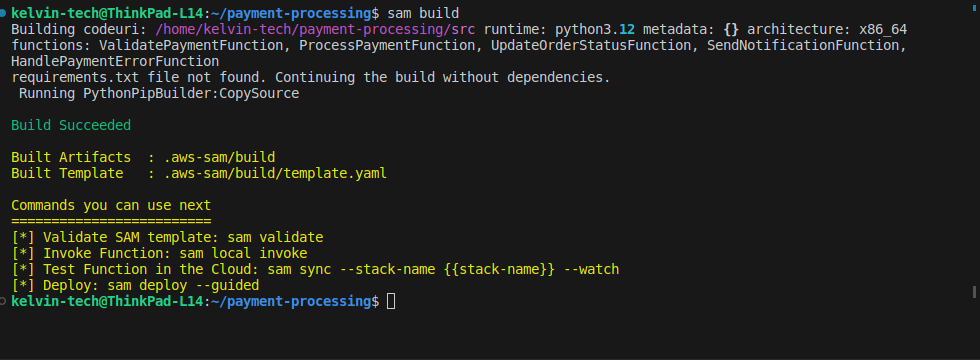The width and height of the screenshot is (980, 360).
Task: Click the sam validate command text
Action: 275,238
